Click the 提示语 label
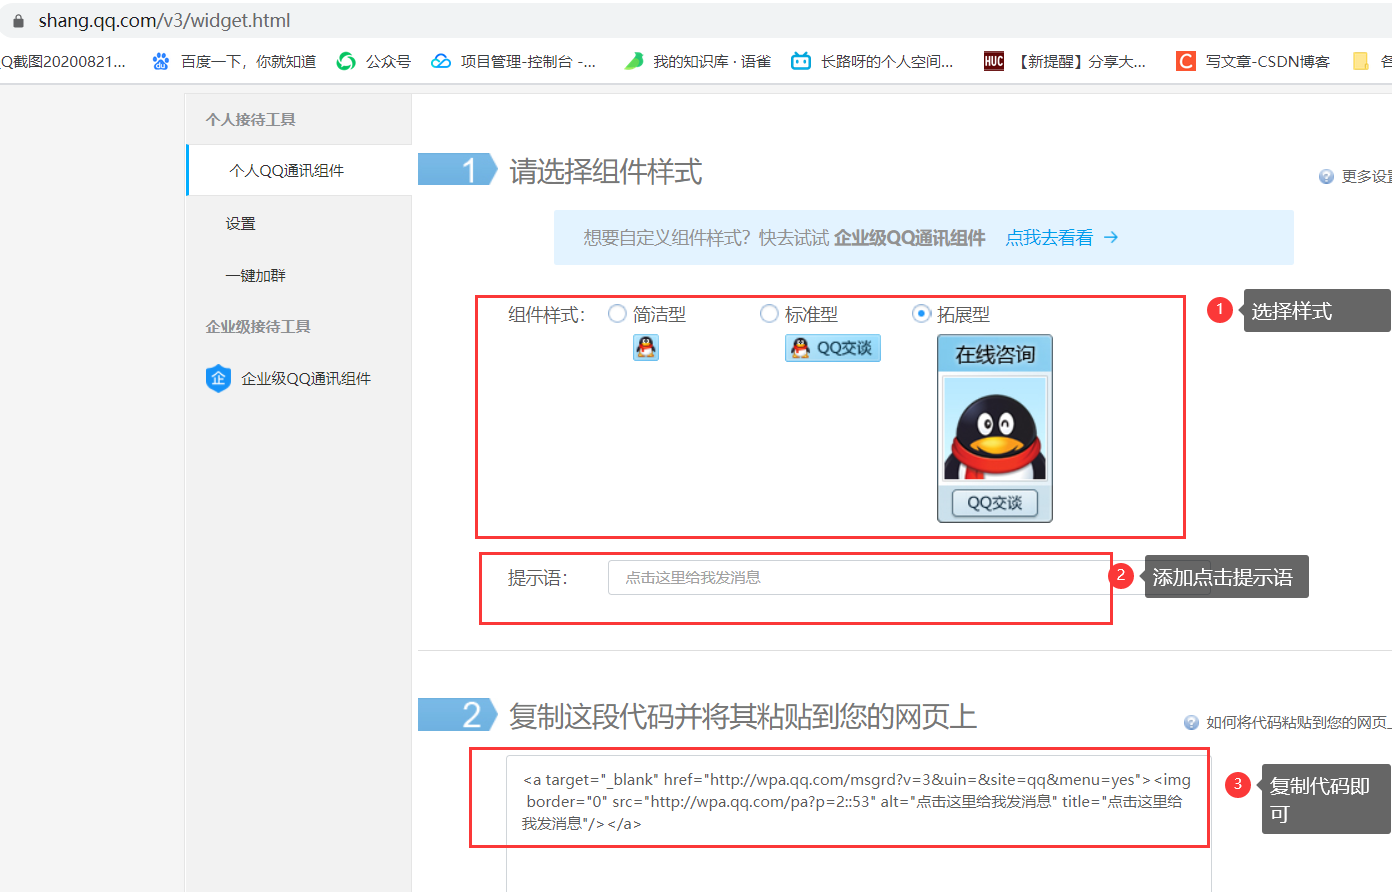1392x892 pixels. pos(537,577)
